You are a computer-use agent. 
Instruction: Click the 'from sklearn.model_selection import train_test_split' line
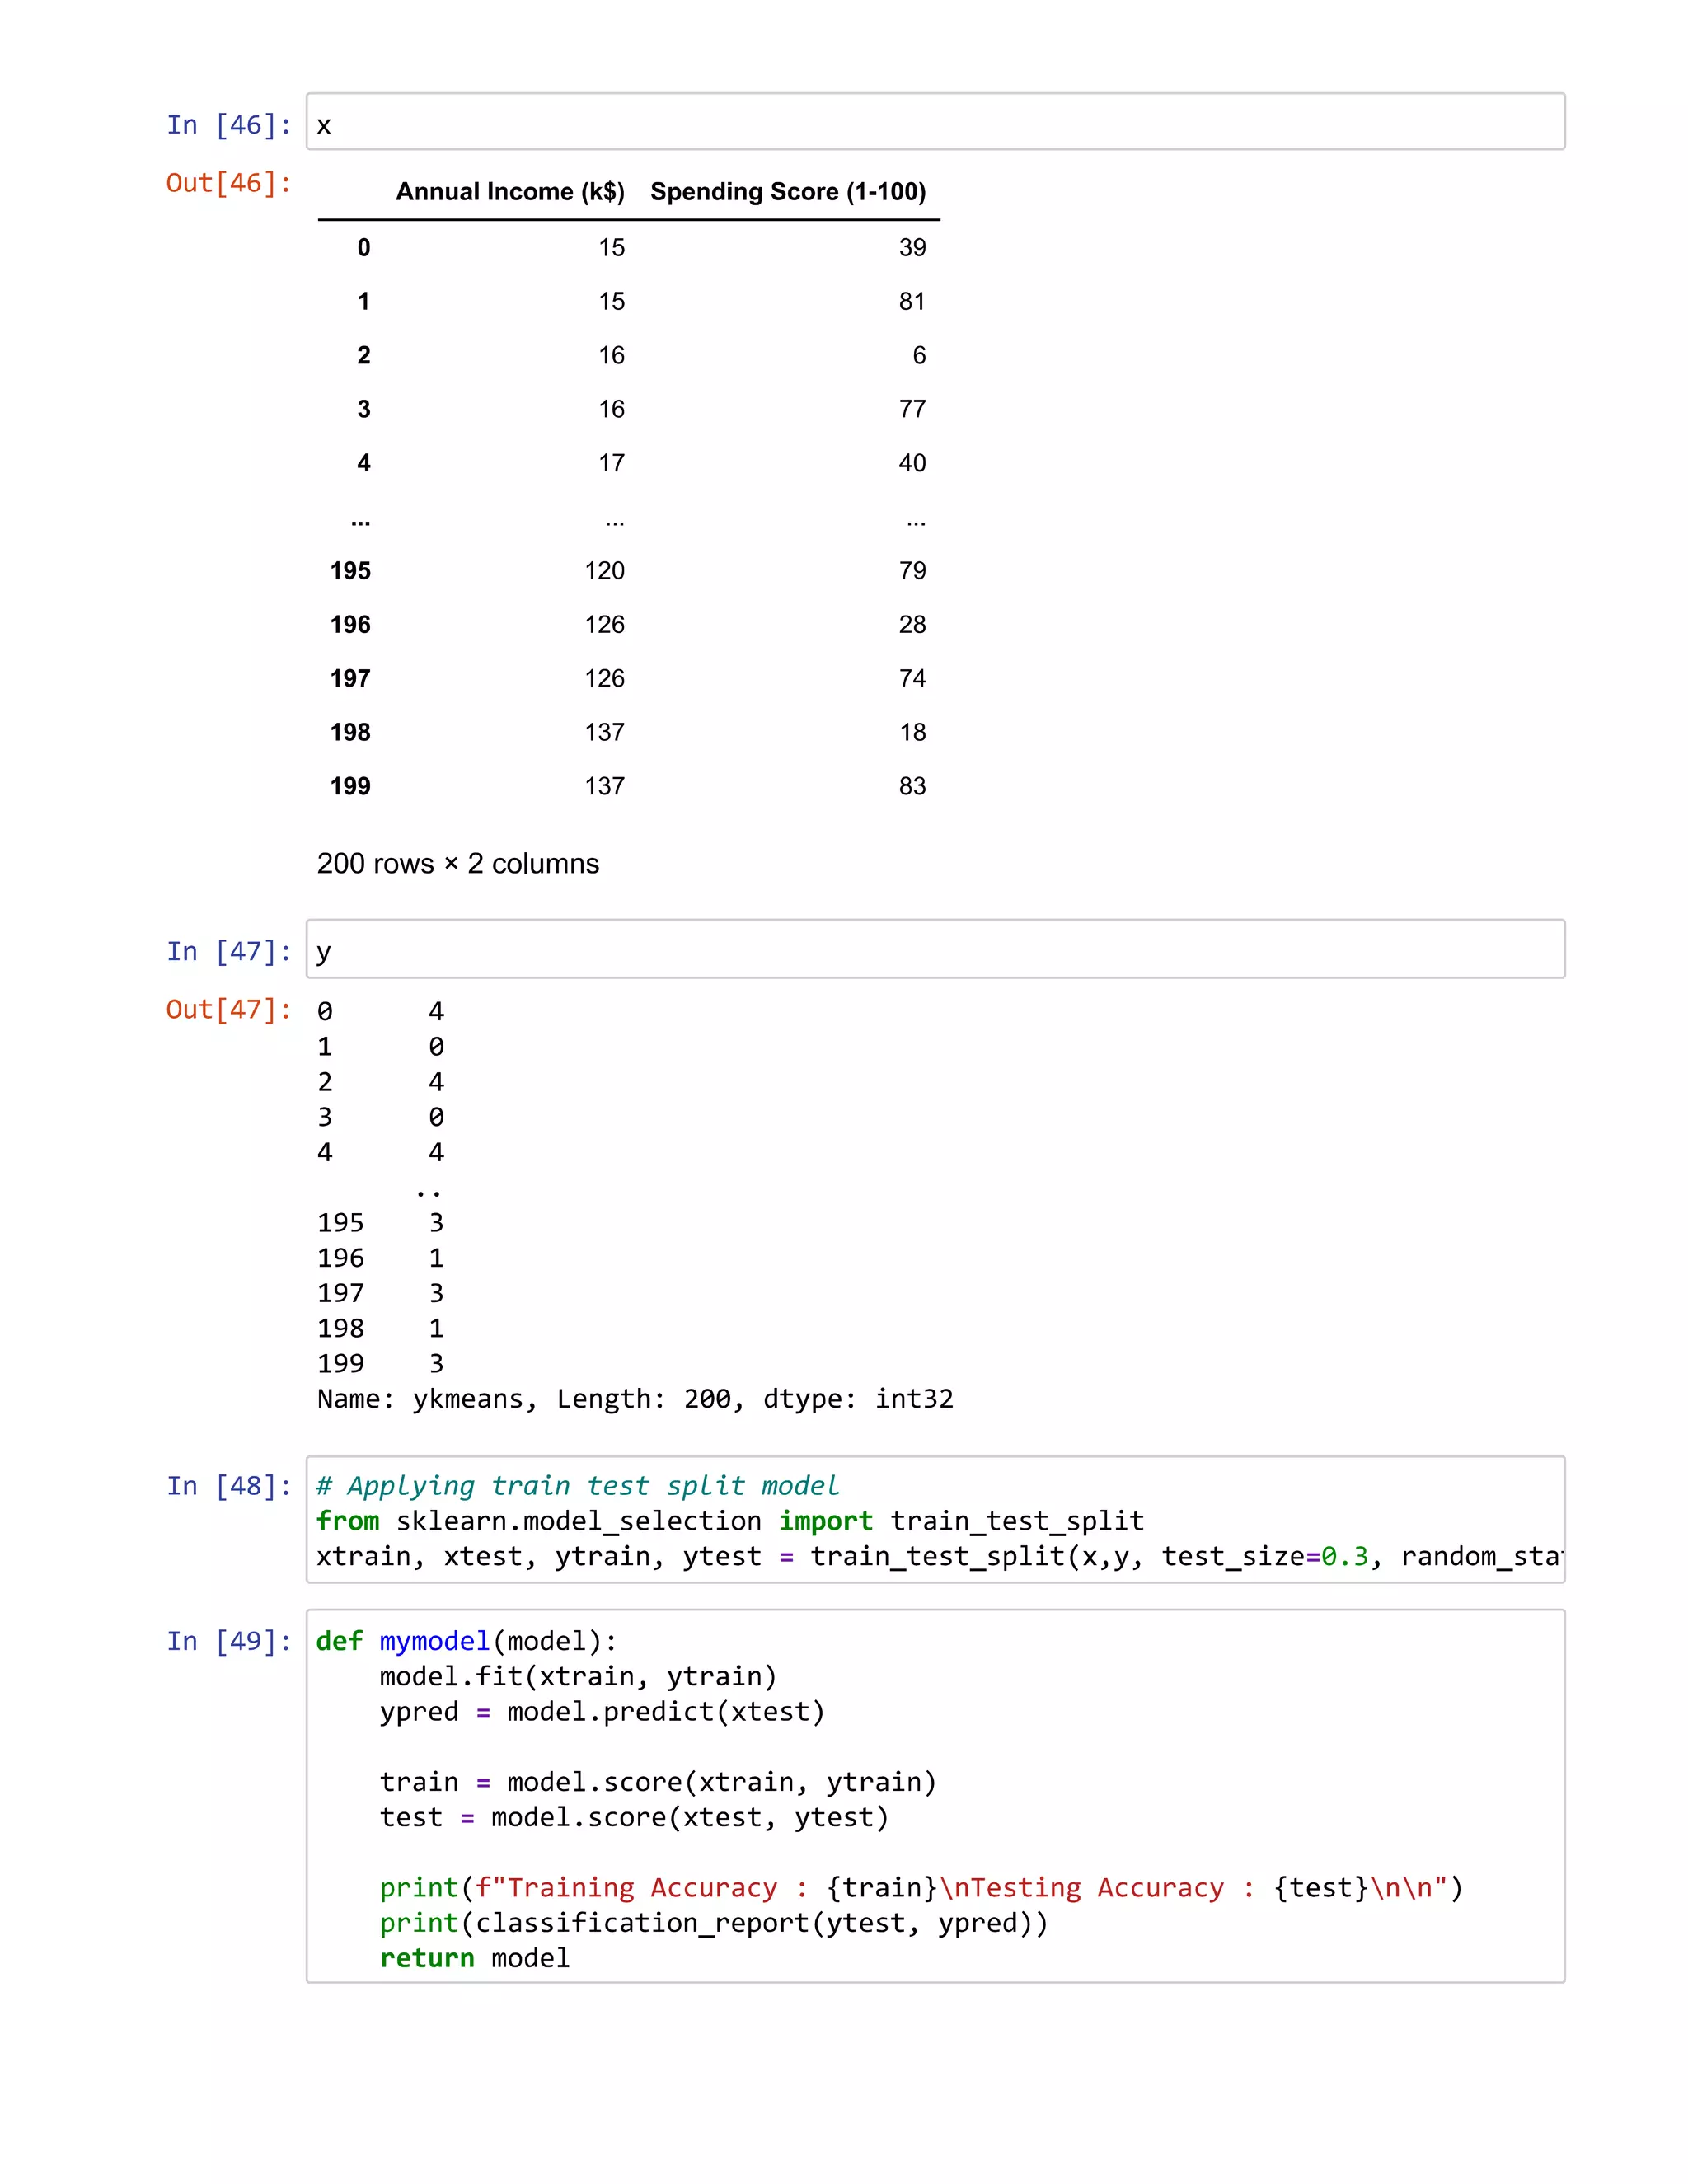point(730,1521)
